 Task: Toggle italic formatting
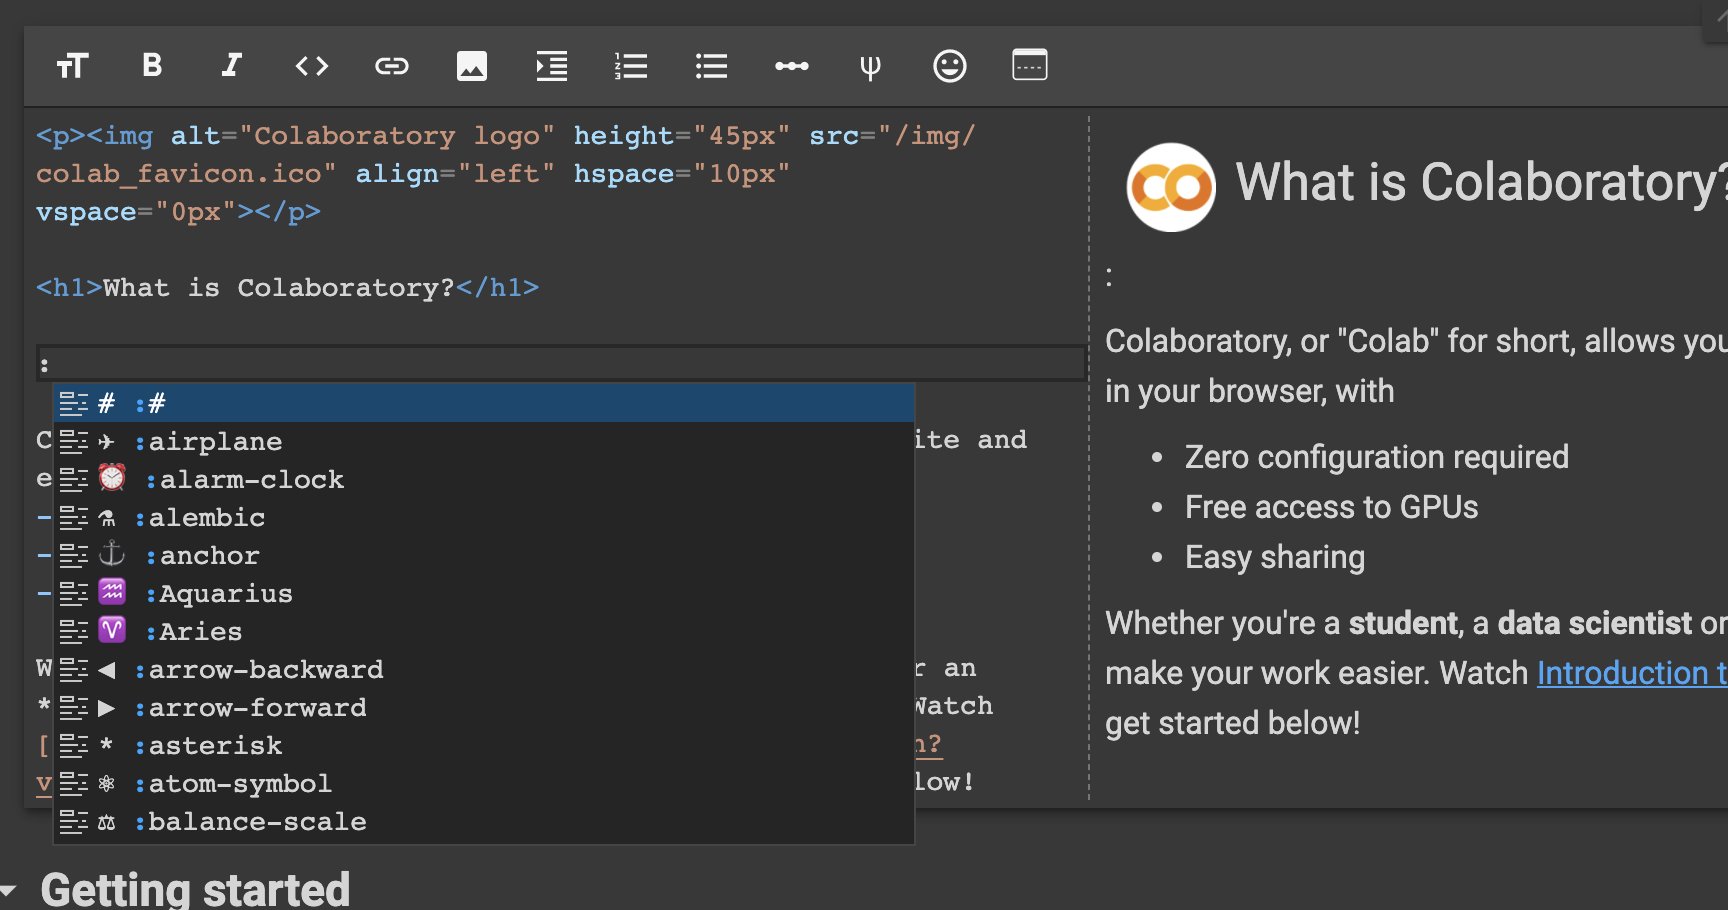[x=231, y=66]
